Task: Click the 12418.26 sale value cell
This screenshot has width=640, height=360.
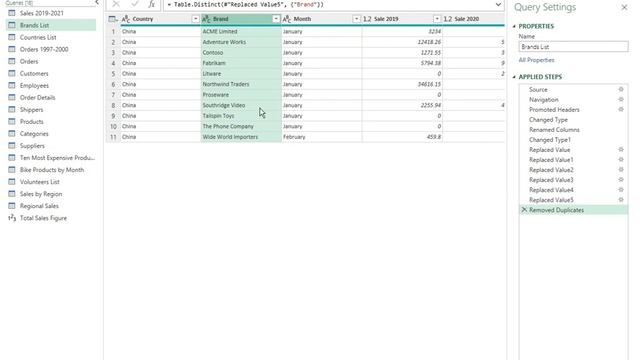Action: pyautogui.click(x=402, y=42)
